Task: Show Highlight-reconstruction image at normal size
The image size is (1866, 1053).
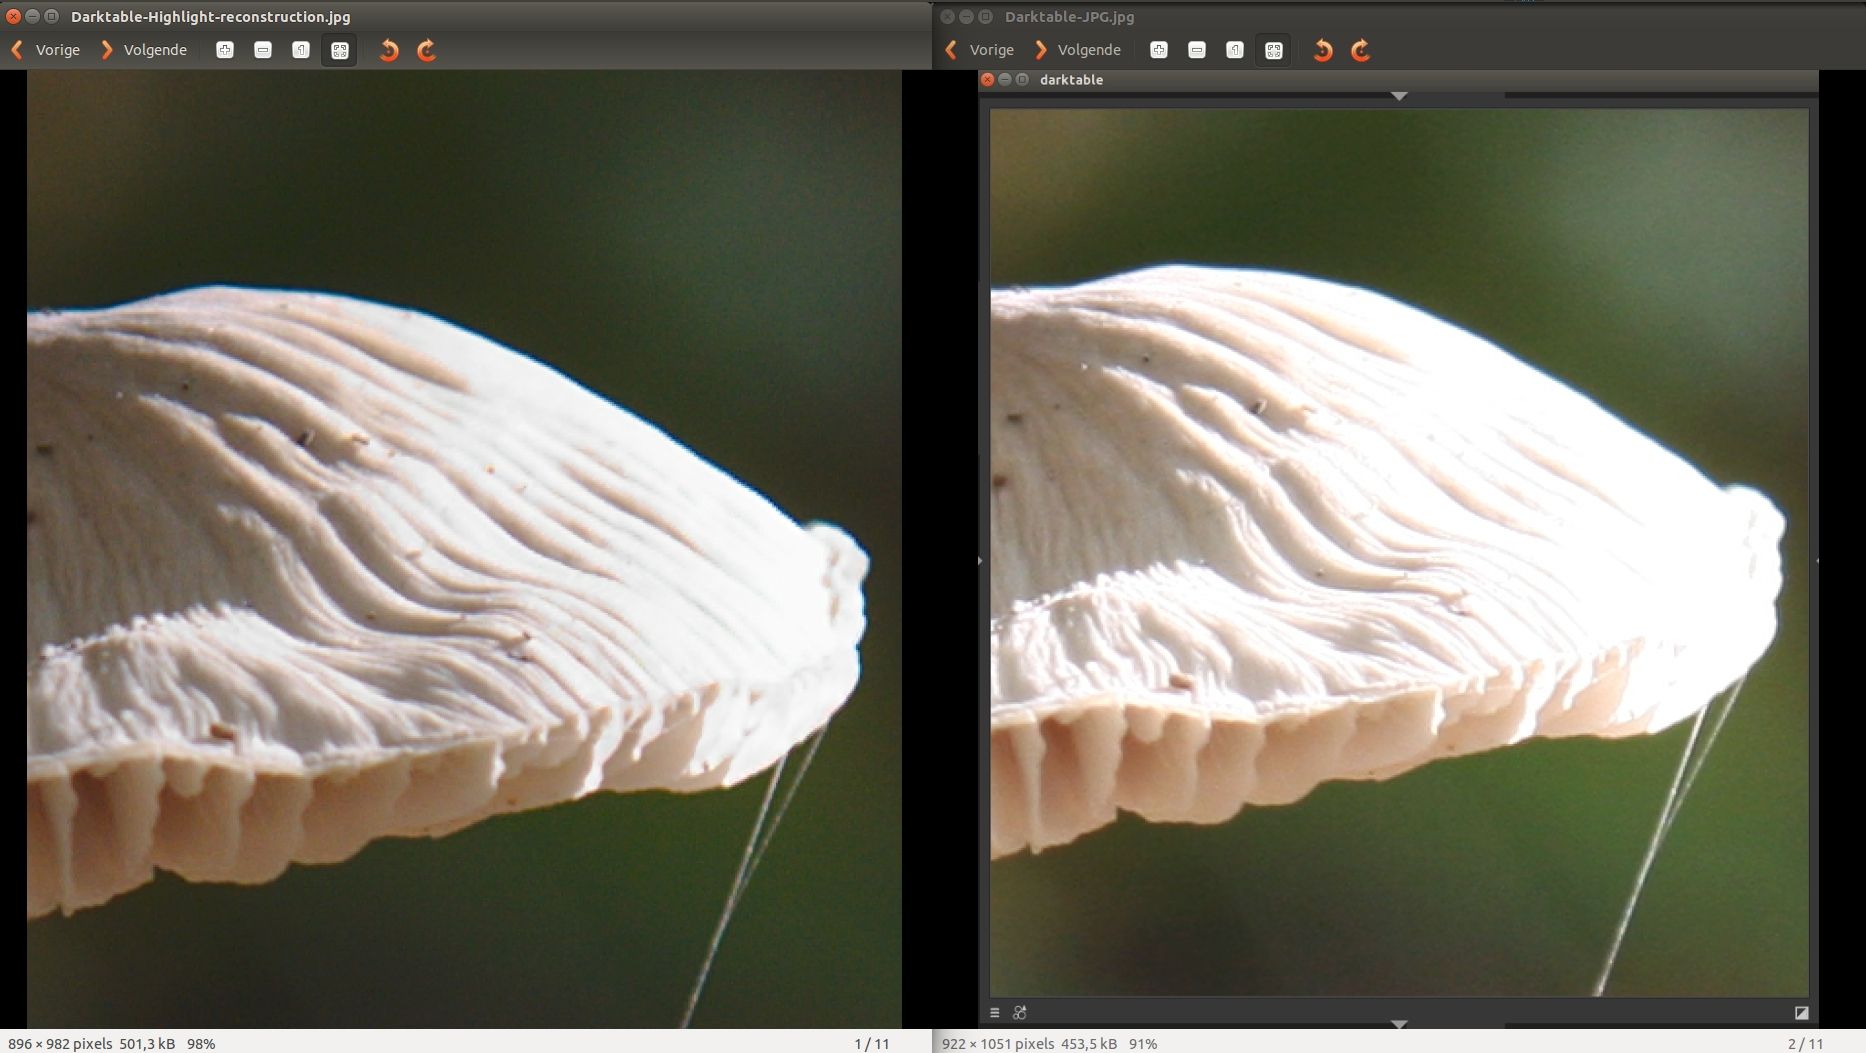Action: click(301, 50)
